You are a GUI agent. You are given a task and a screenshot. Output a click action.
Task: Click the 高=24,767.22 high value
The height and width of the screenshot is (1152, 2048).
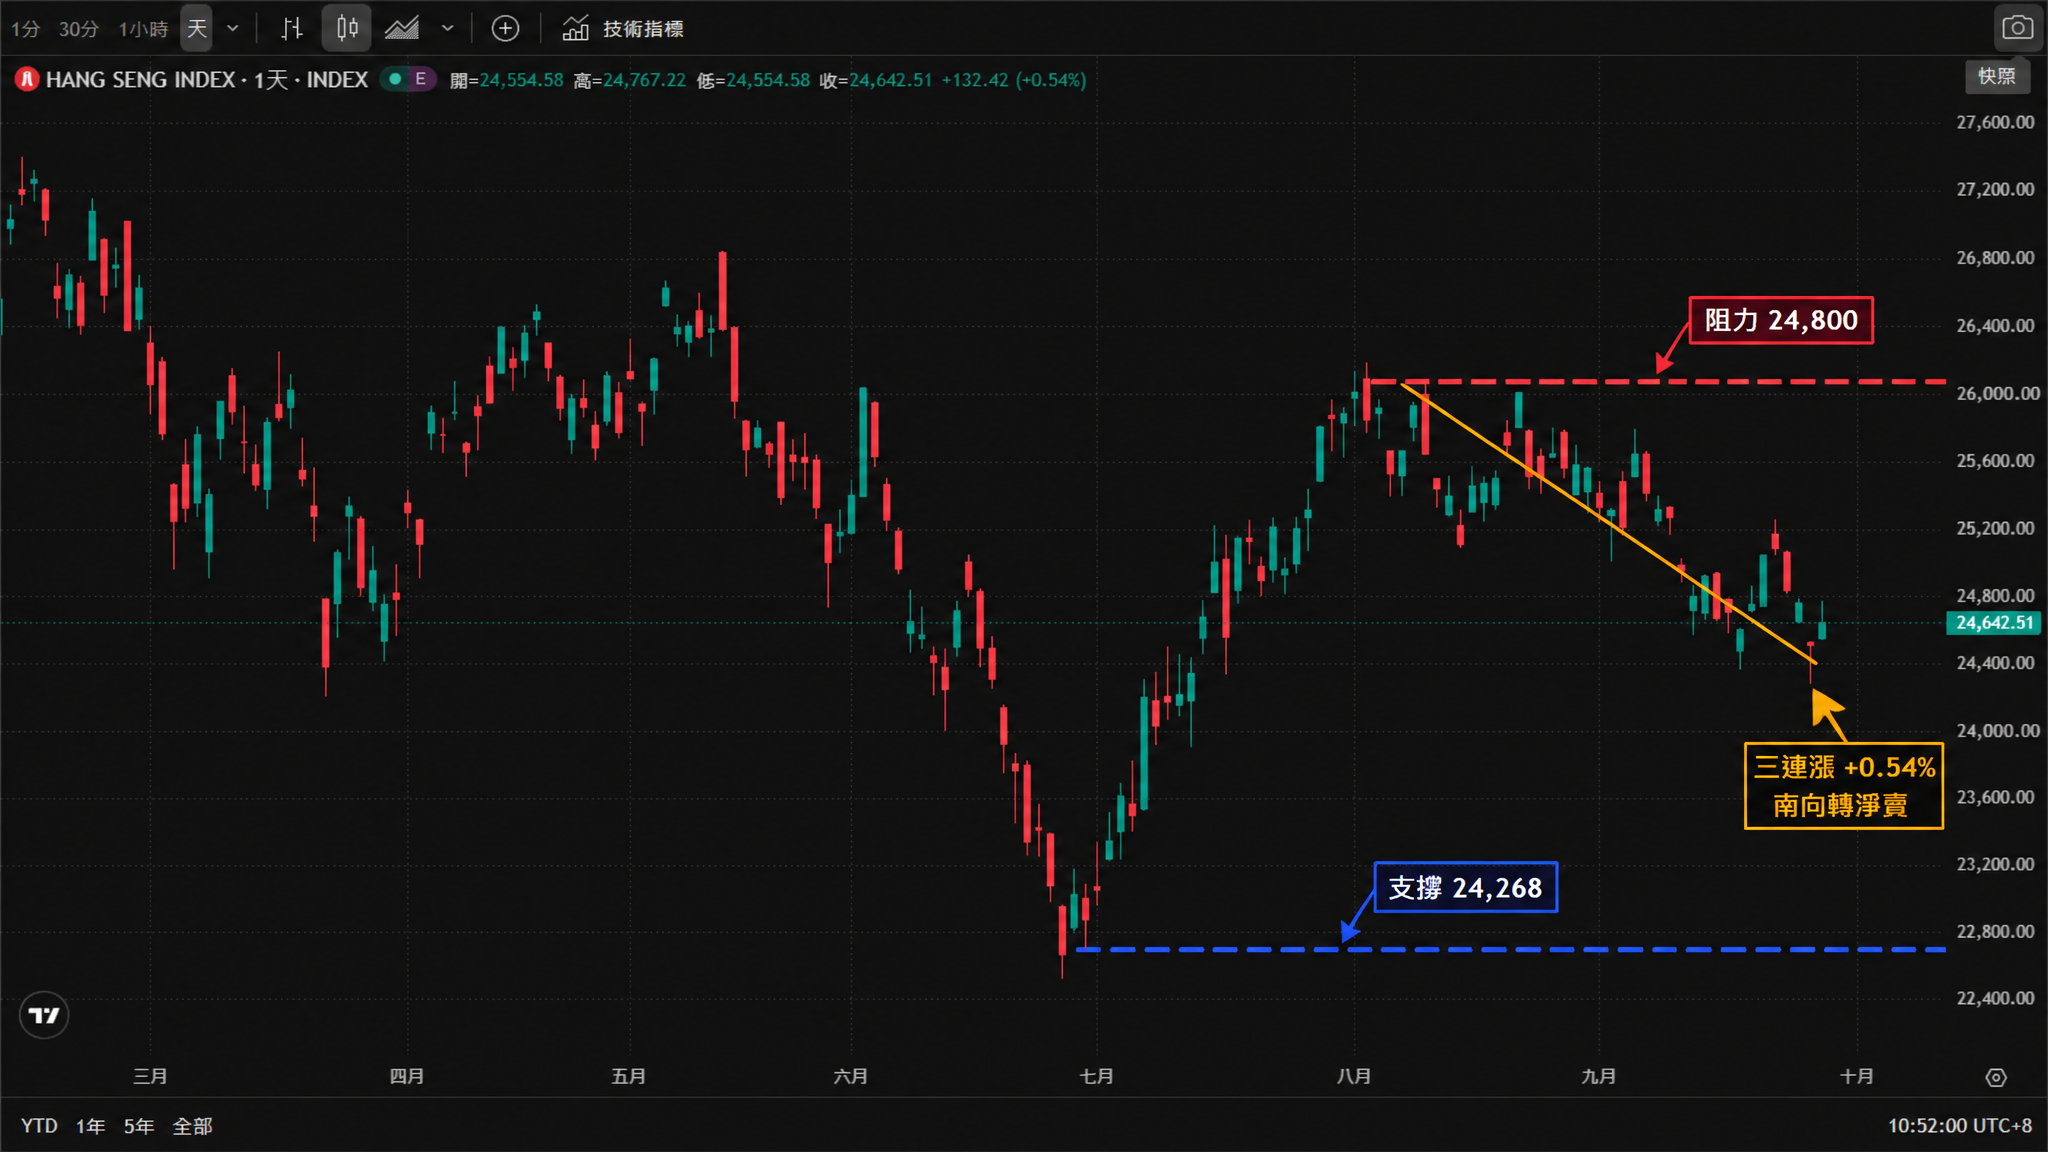[x=630, y=80]
